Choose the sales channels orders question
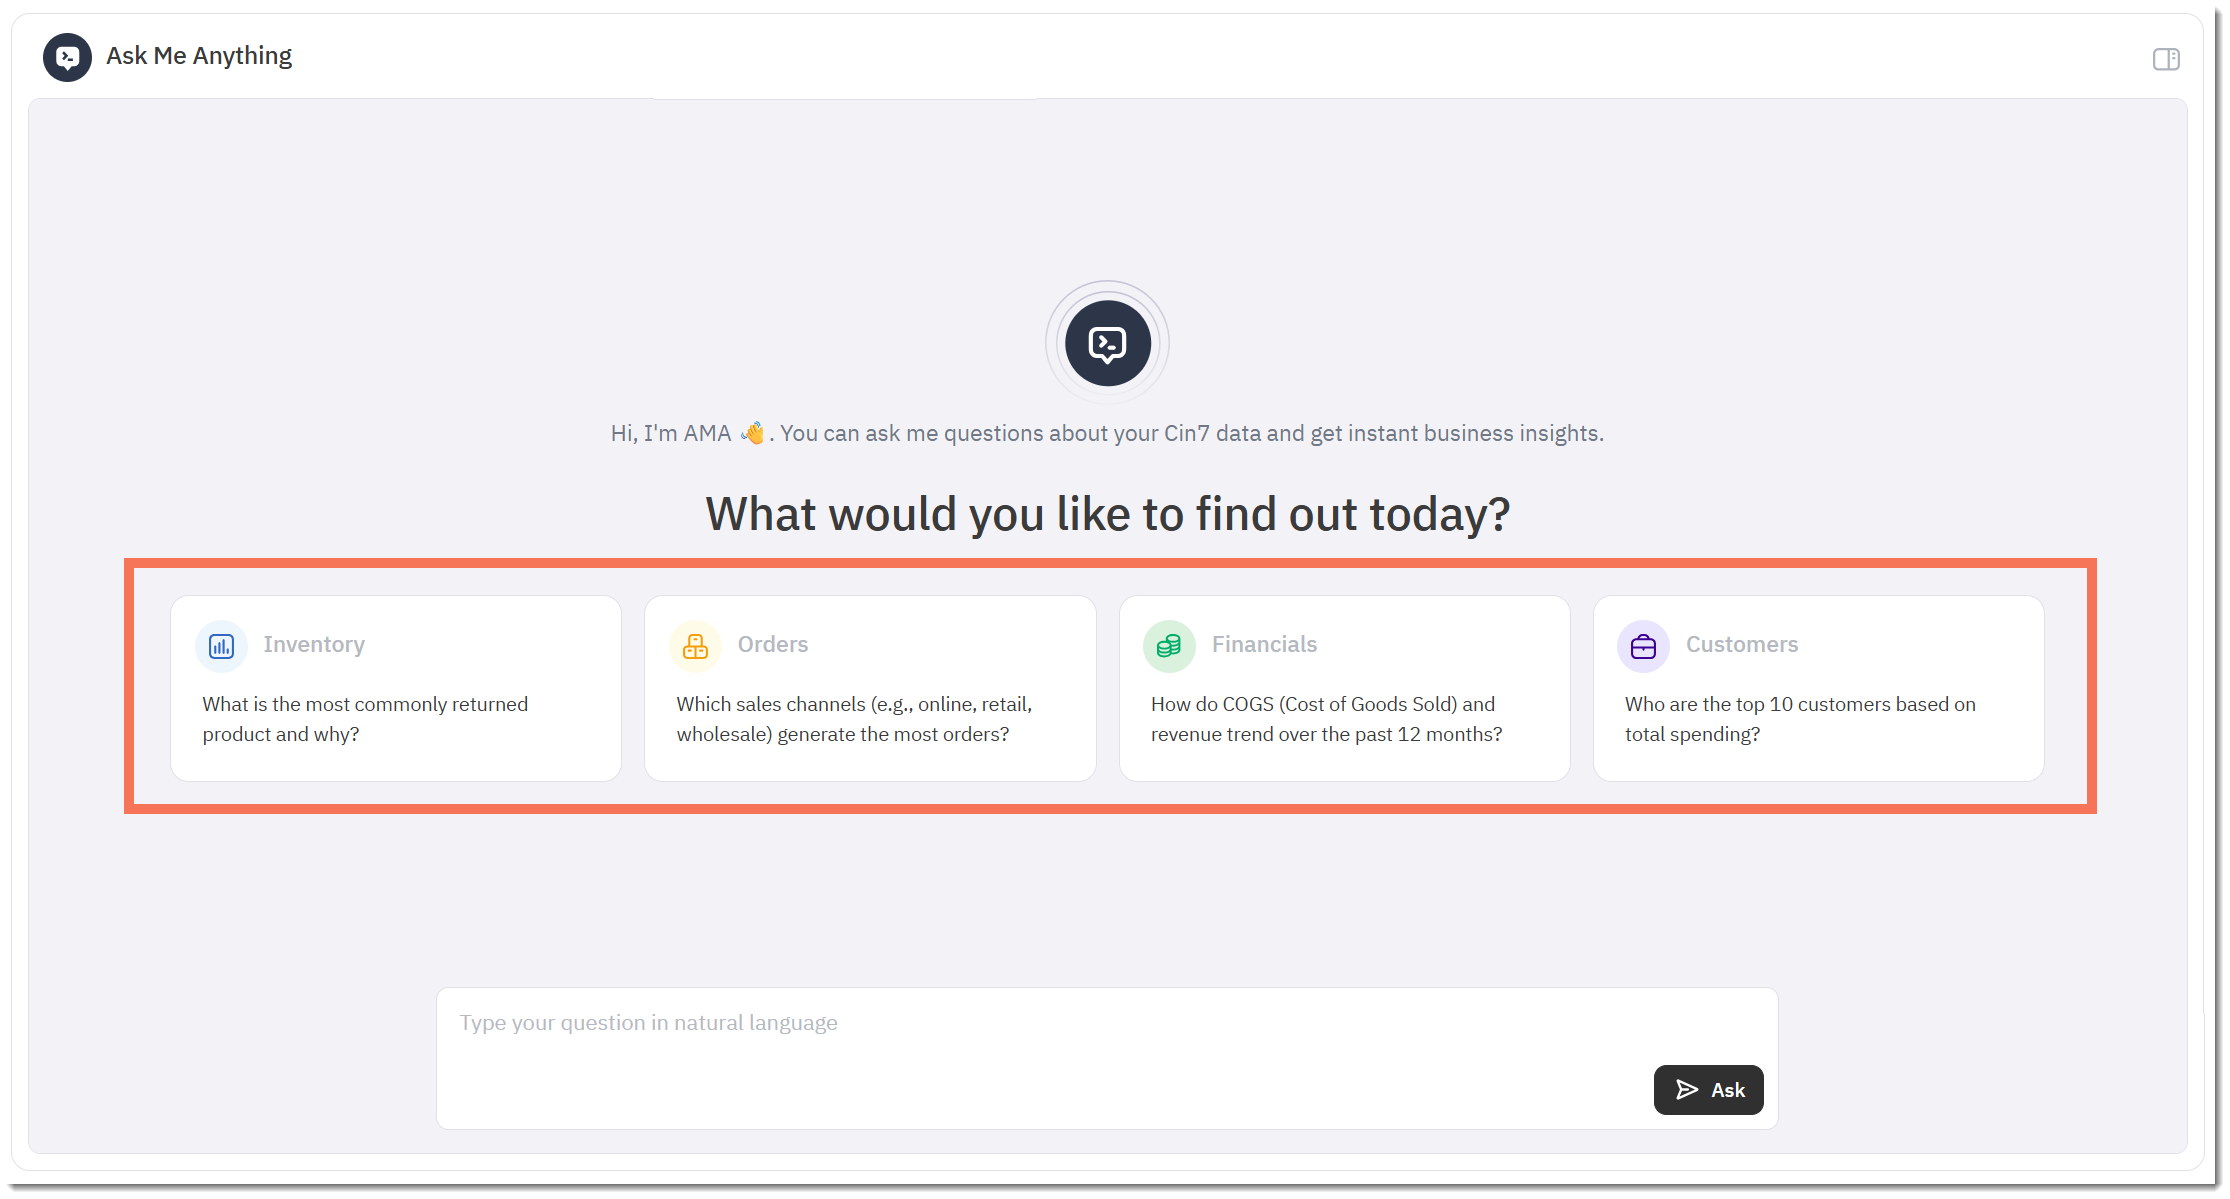Screen dimensions: 2230x1199 [x=854, y=719]
